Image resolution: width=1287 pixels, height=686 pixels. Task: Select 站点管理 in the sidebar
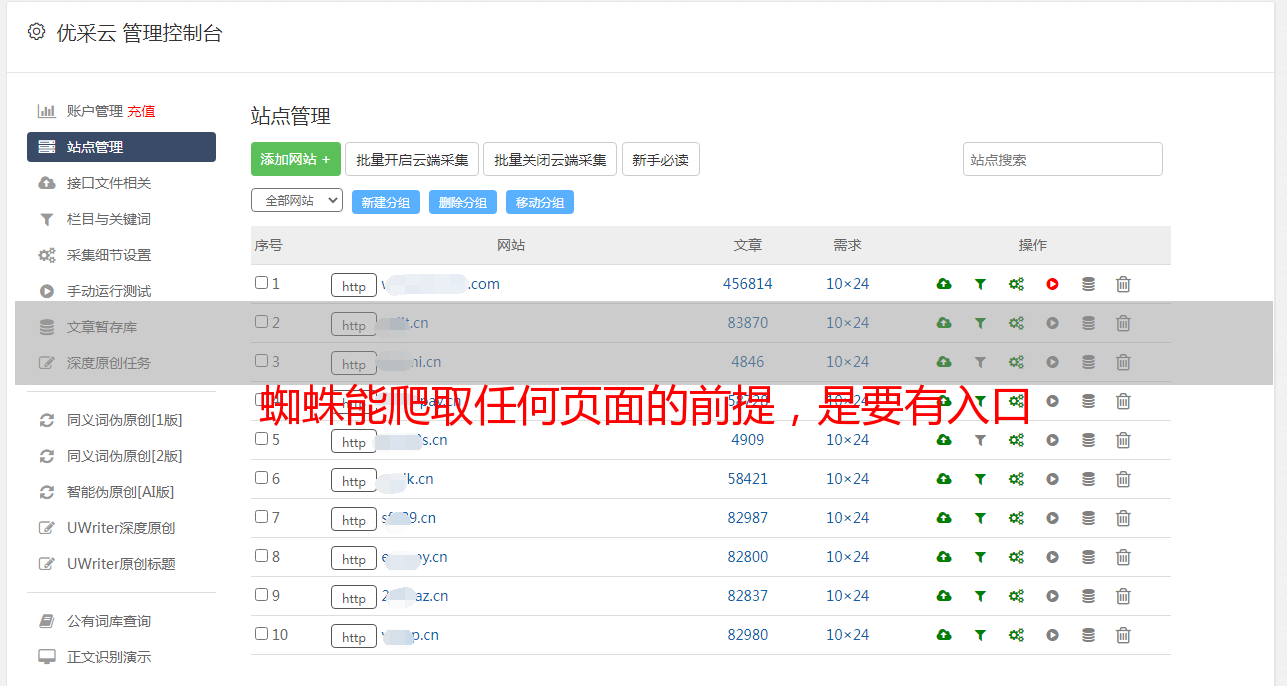point(121,147)
